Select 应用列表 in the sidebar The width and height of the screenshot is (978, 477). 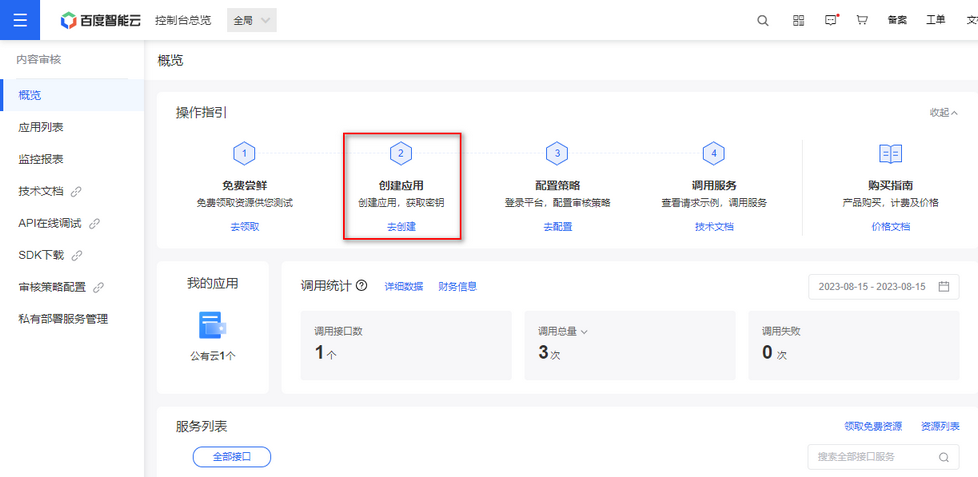41,127
